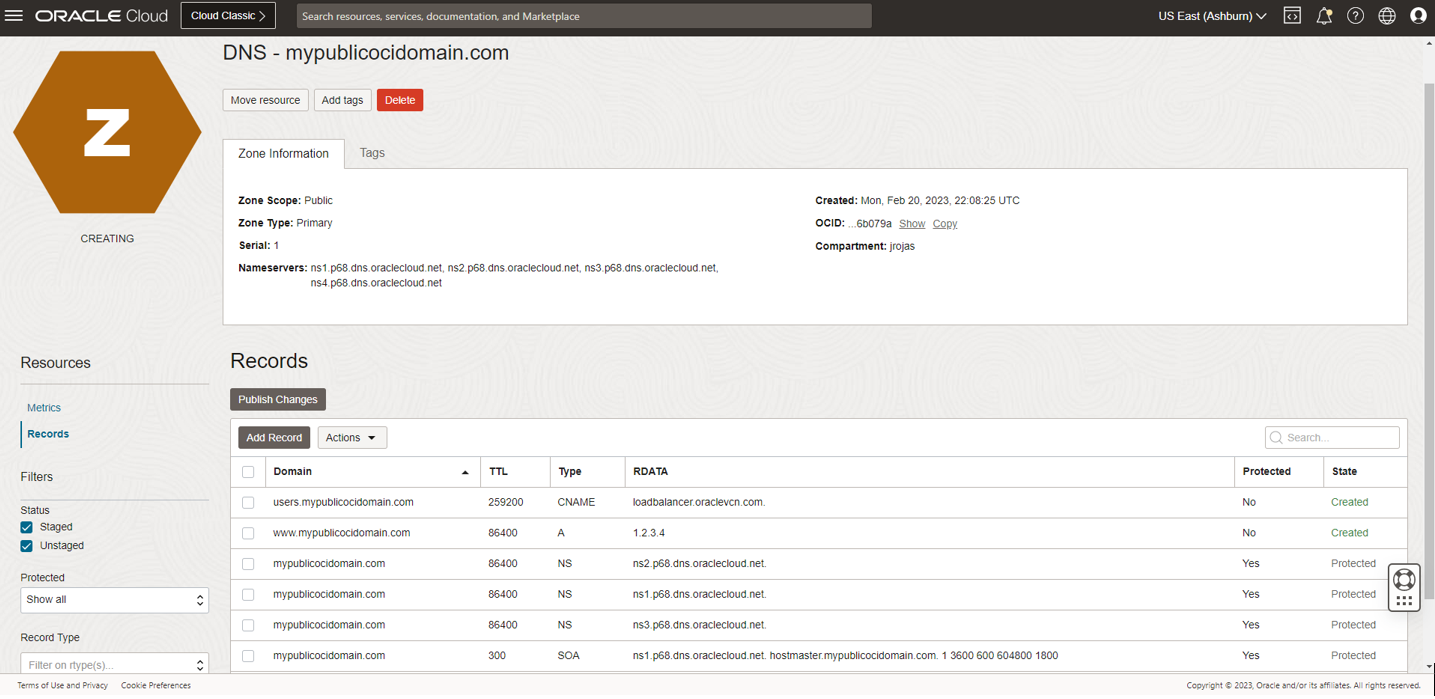The image size is (1435, 699).
Task: Open the help icon
Action: tap(1355, 15)
